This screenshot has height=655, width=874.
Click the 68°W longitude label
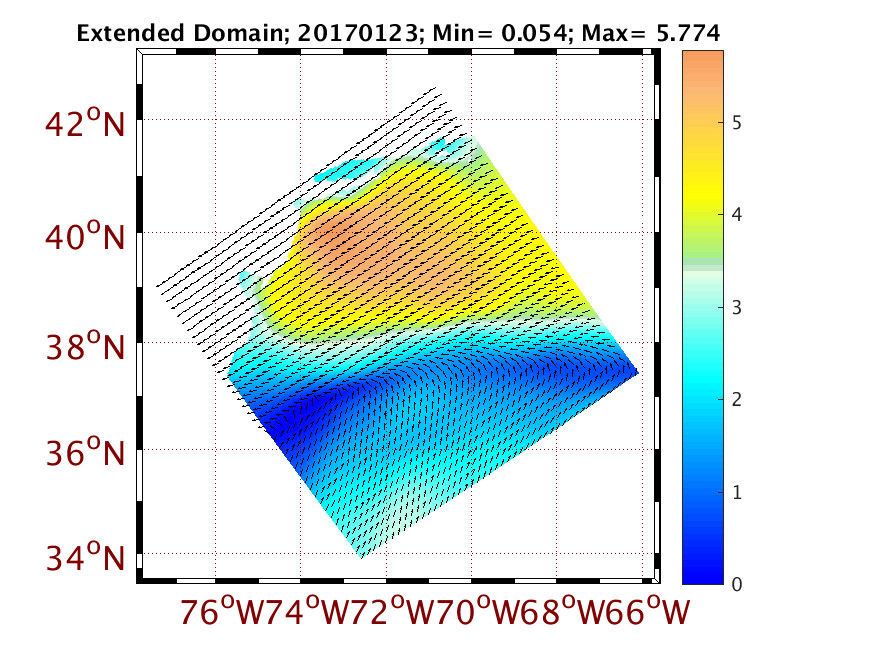coord(563,612)
